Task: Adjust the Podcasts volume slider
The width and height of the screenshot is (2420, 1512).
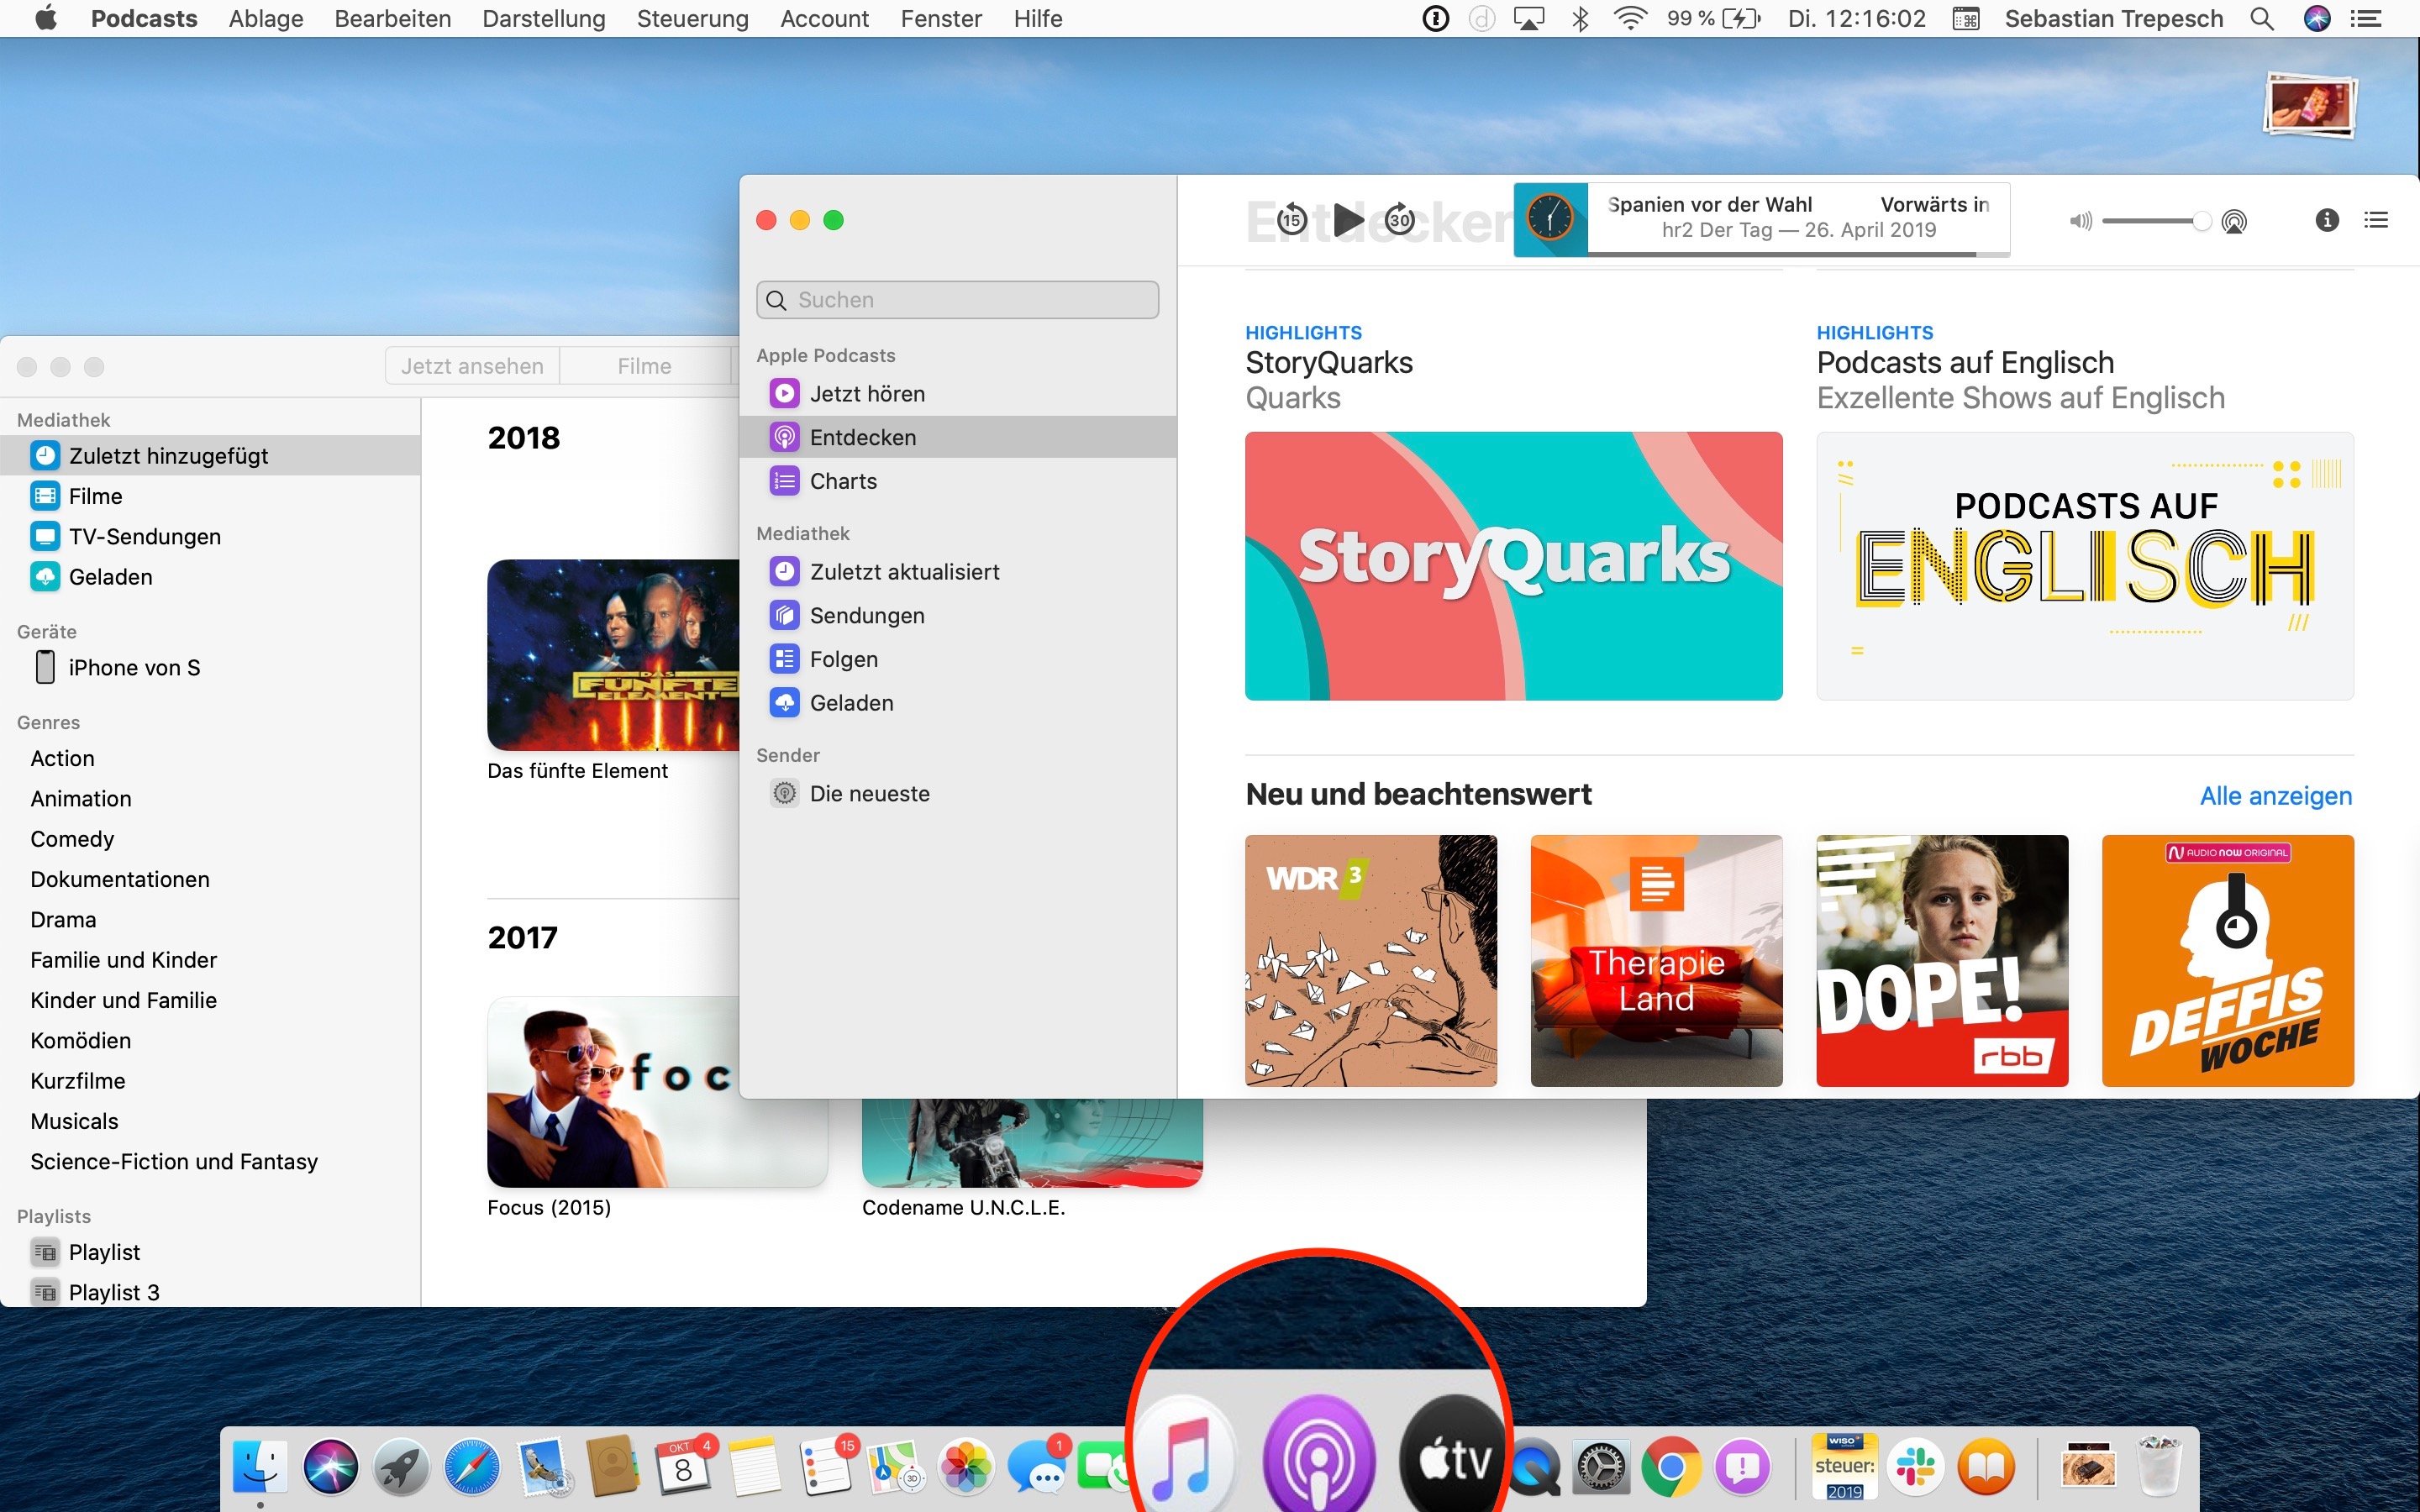Action: (2156, 221)
